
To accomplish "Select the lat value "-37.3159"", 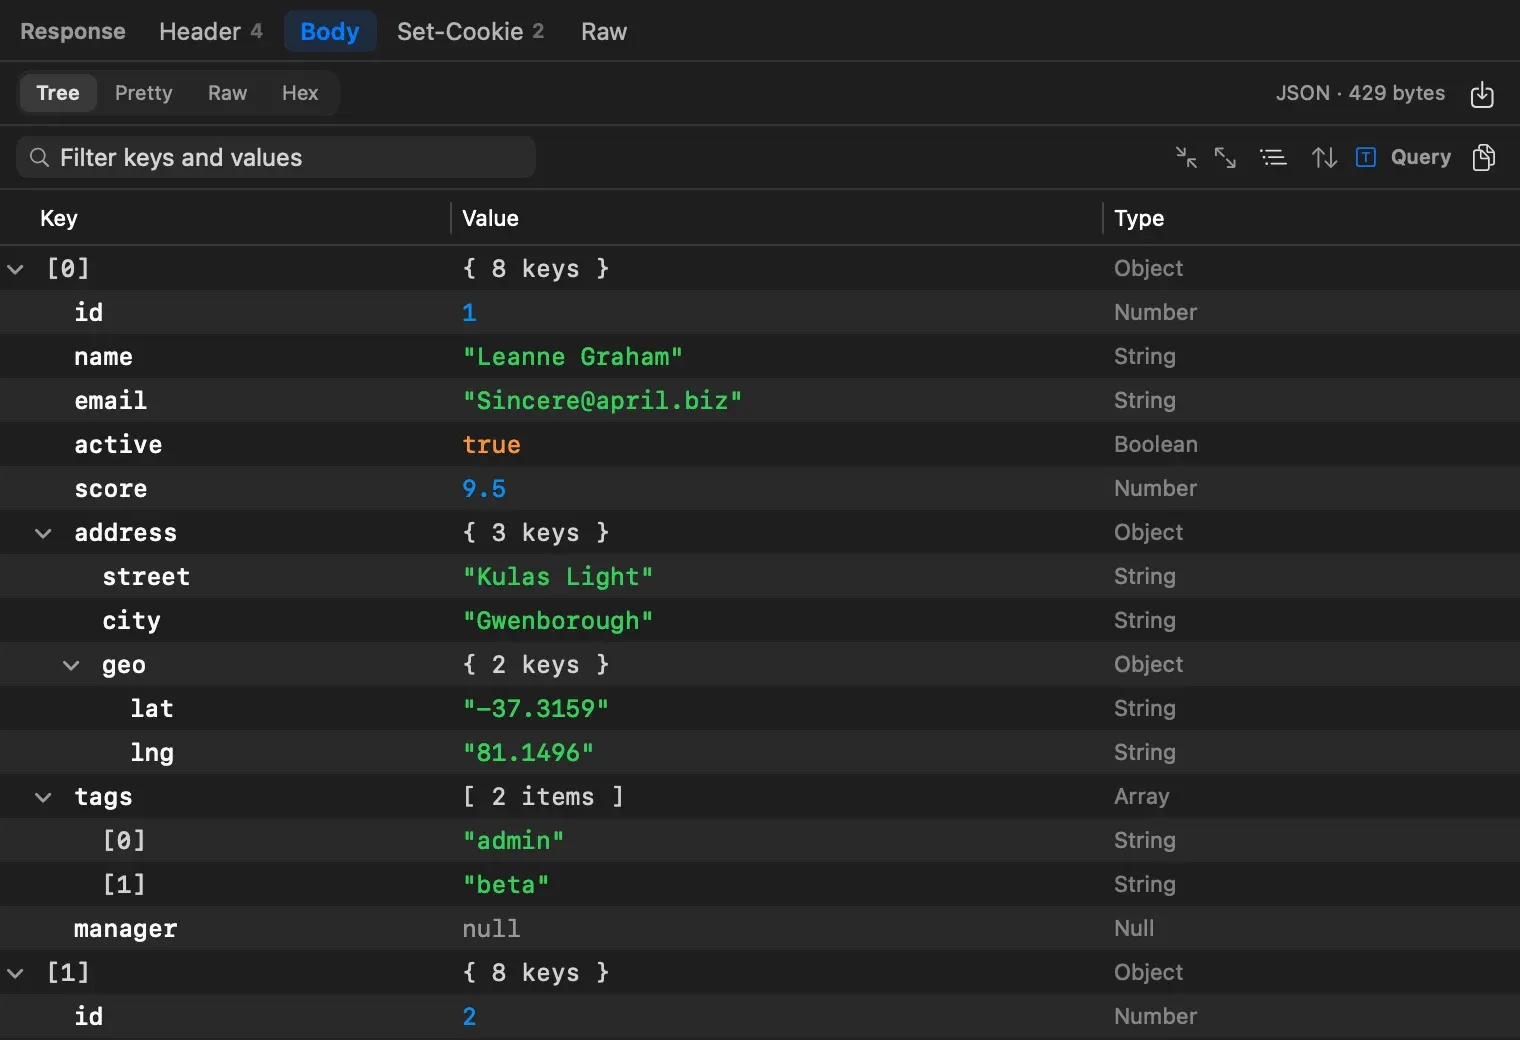I will (535, 709).
